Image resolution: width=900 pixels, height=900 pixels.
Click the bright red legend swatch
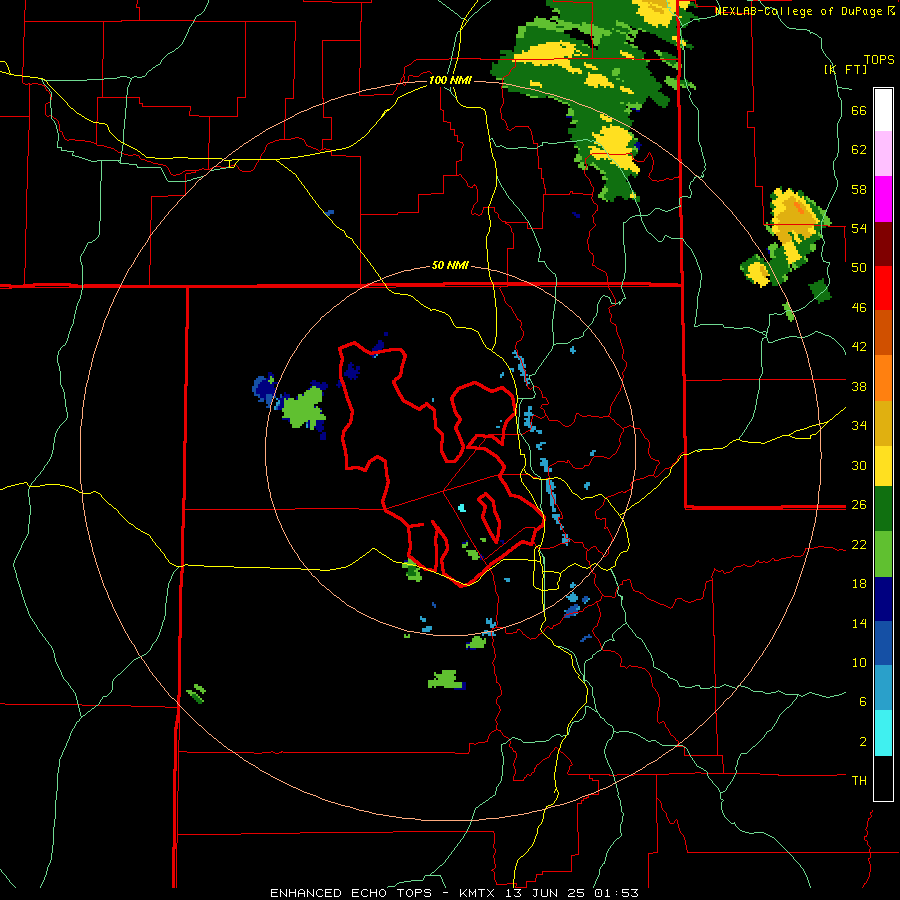coord(883,288)
